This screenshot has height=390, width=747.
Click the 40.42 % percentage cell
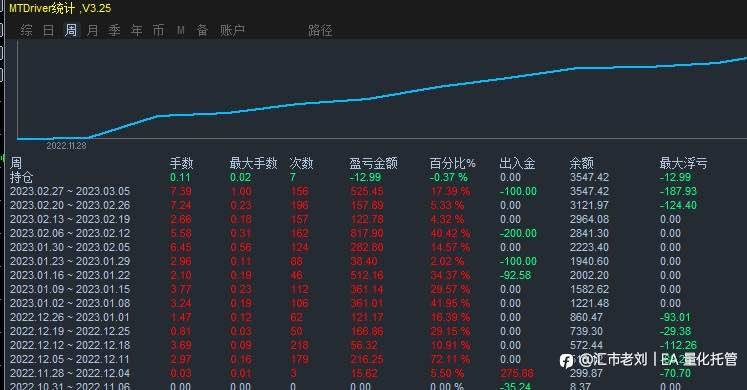(450, 233)
